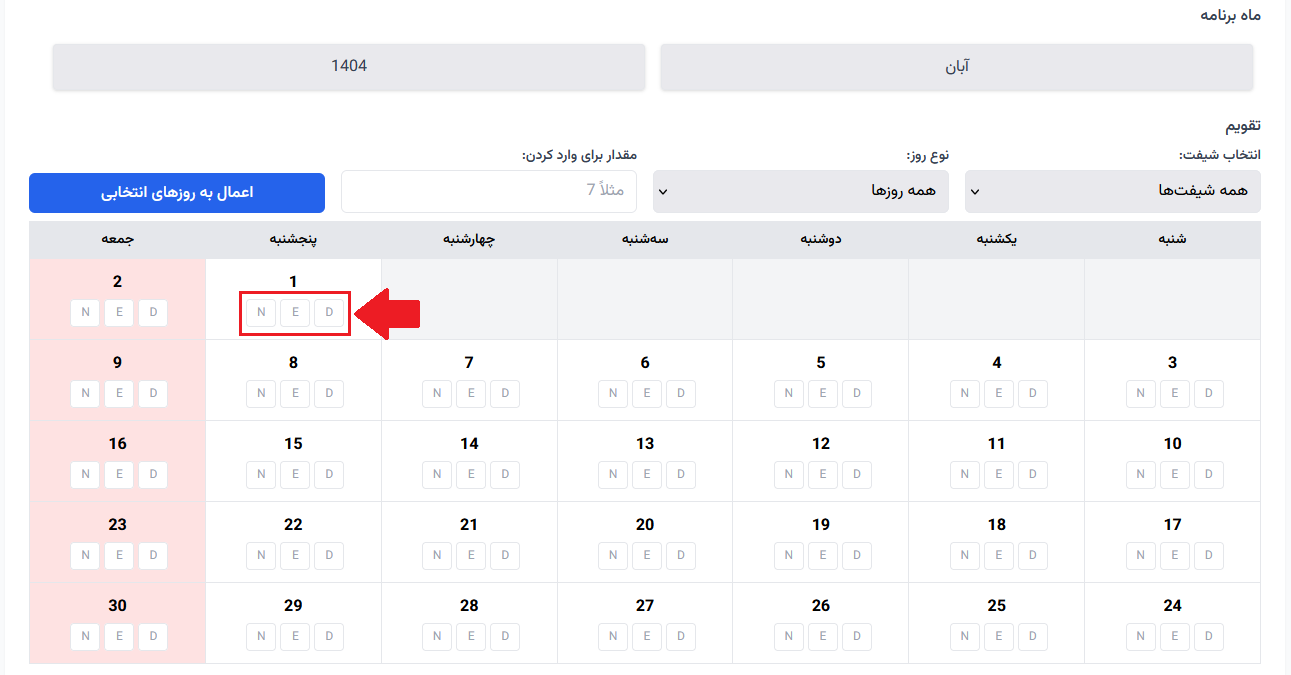Select the D shift on day 18

click(x=1033, y=555)
